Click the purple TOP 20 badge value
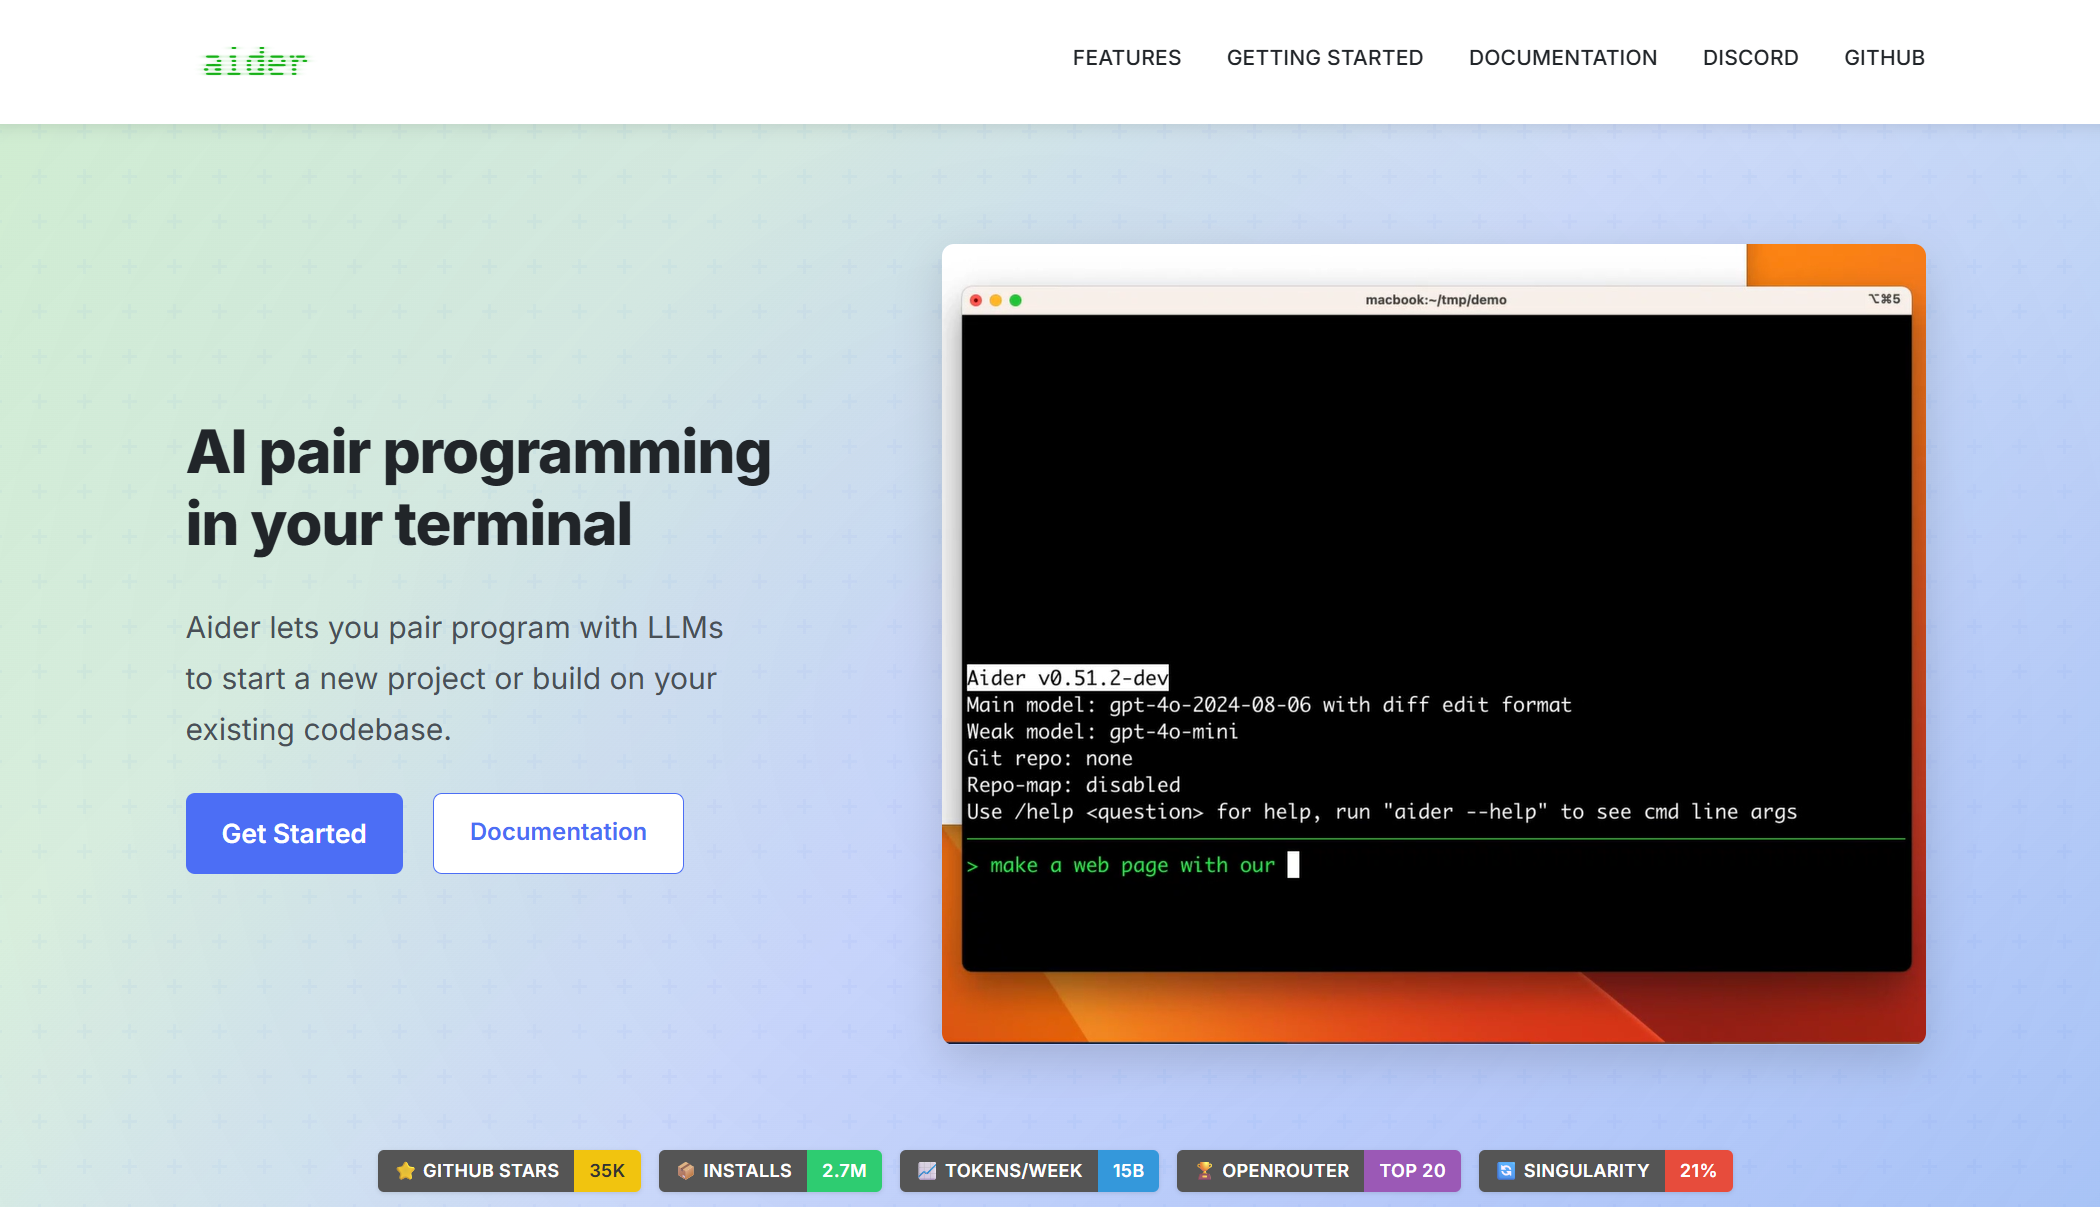The width and height of the screenshot is (2100, 1207). (x=1412, y=1171)
